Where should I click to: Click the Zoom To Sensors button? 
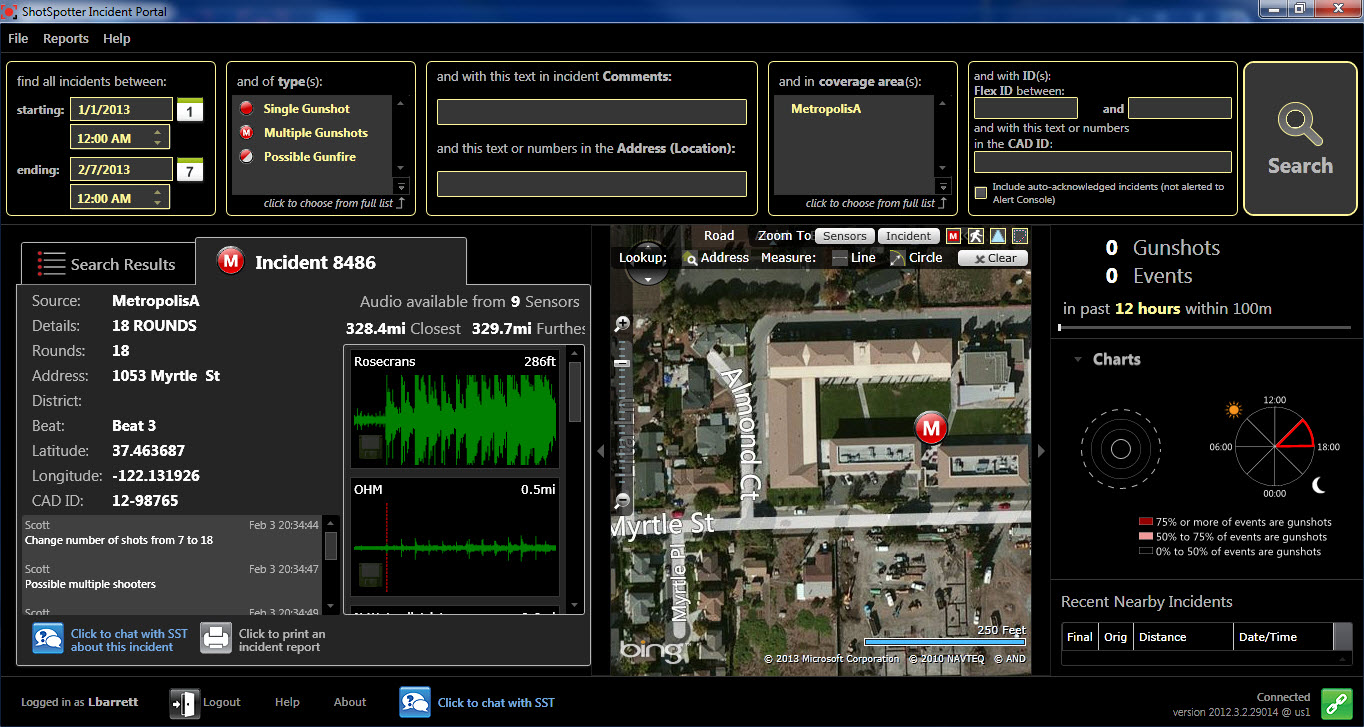click(844, 235)
